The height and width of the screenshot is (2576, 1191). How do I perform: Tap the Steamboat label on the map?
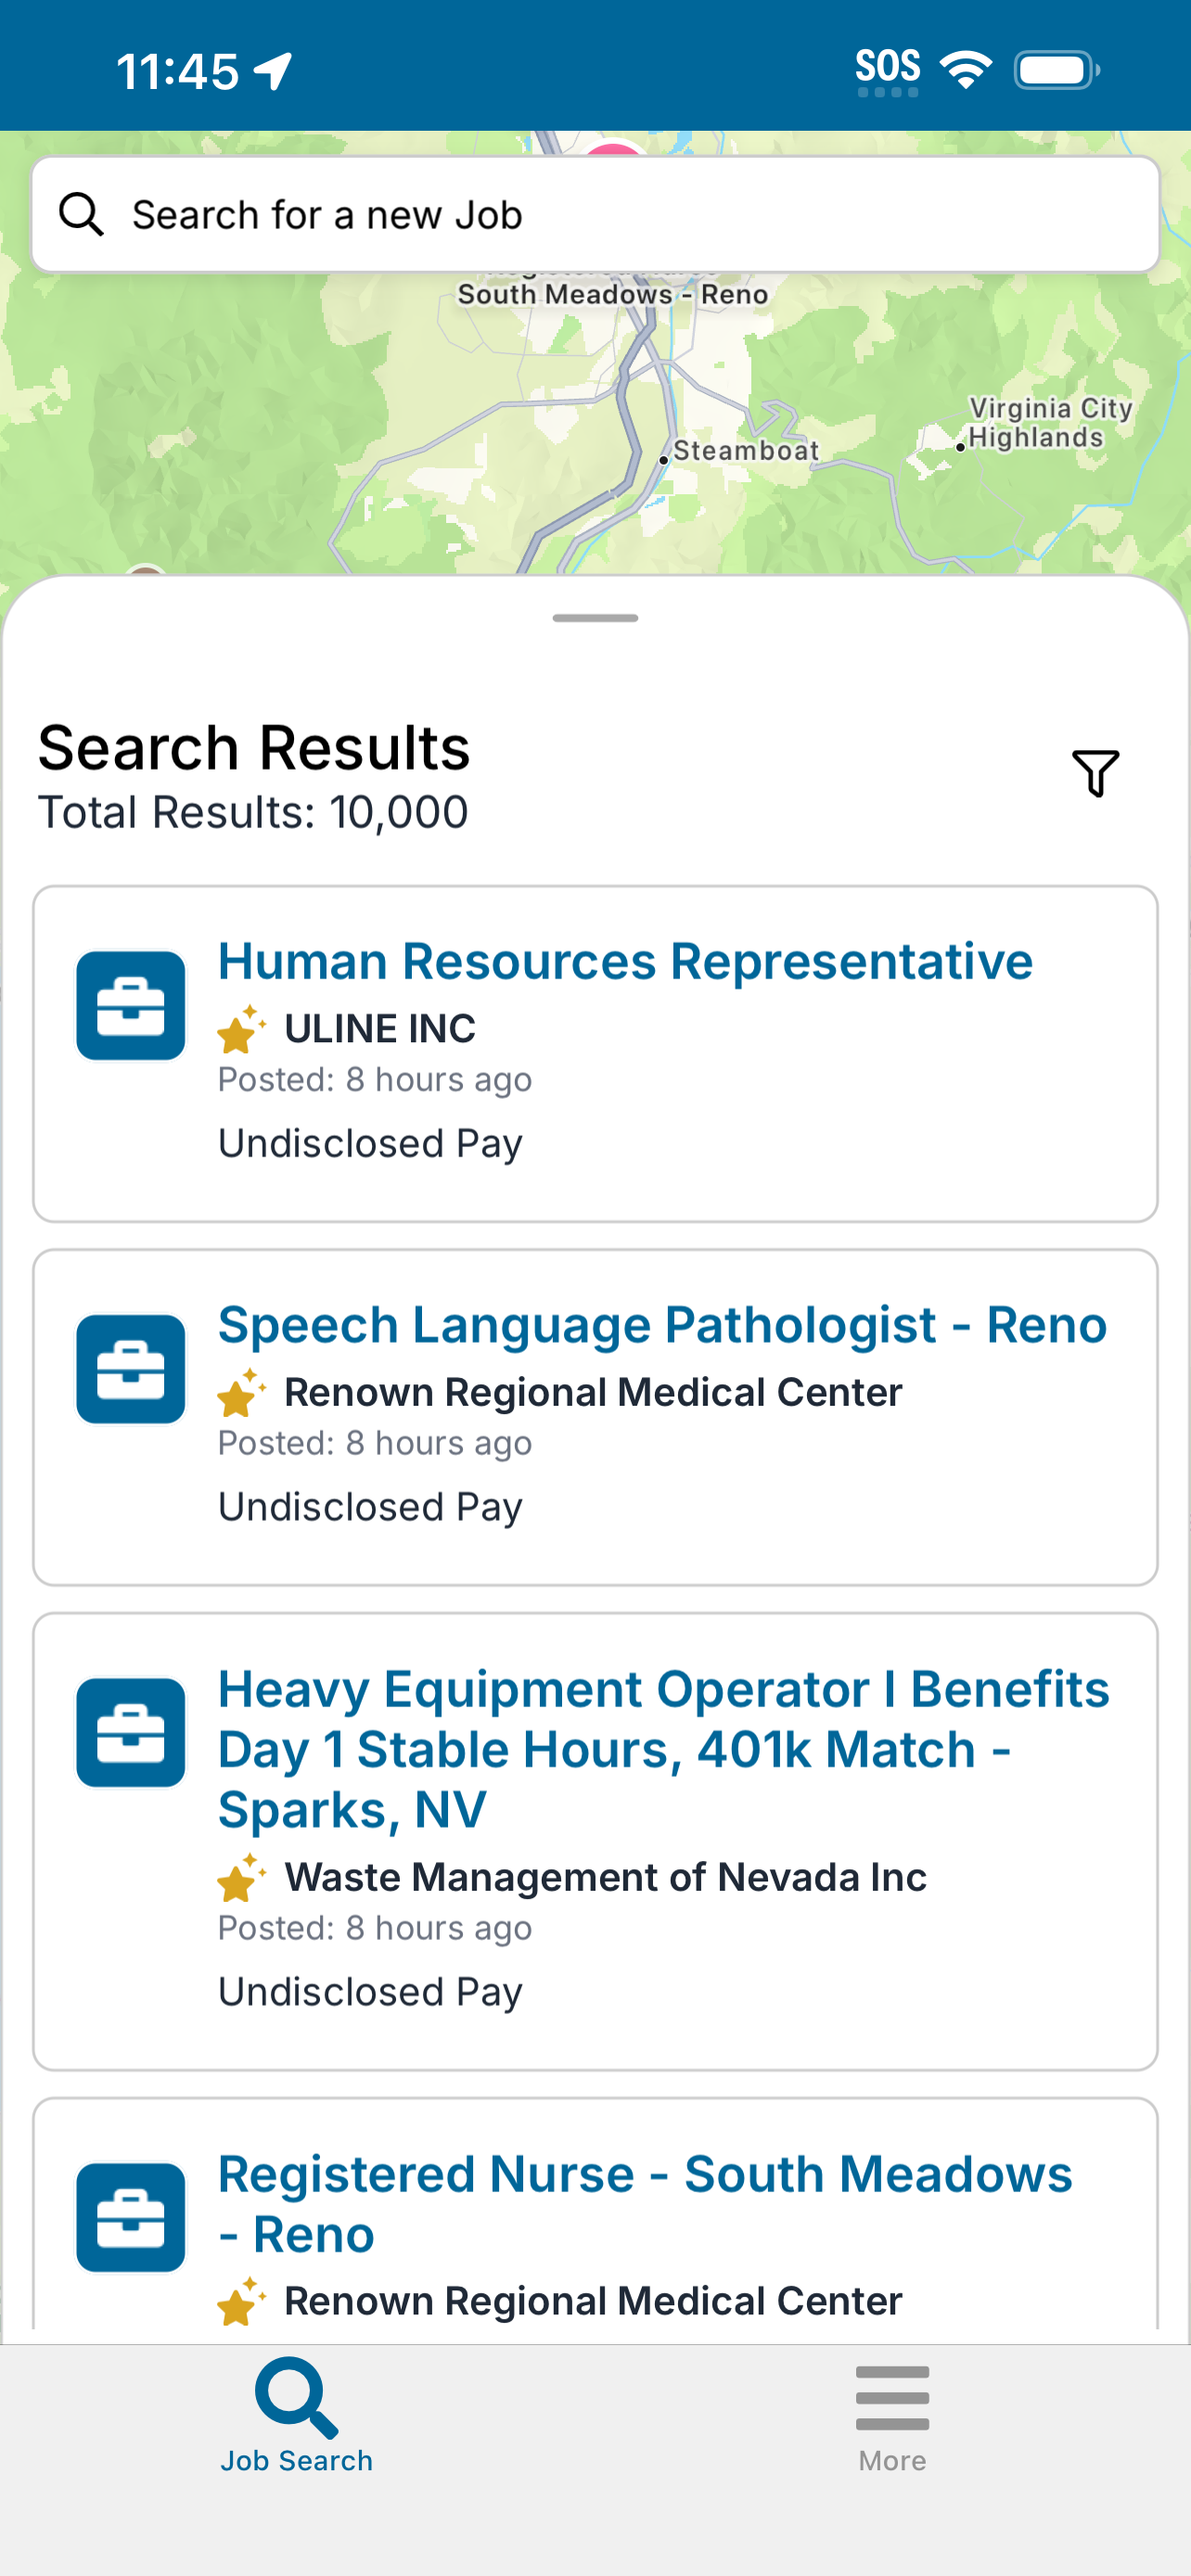pos(746,451)
